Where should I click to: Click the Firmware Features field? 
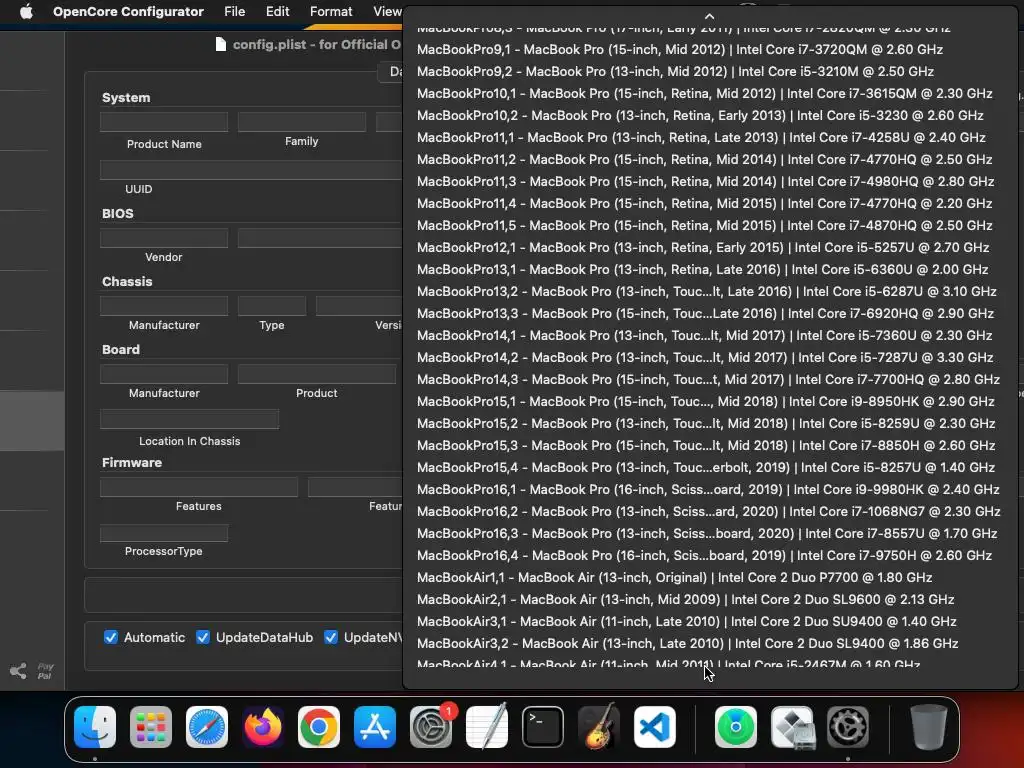(199, 487)
